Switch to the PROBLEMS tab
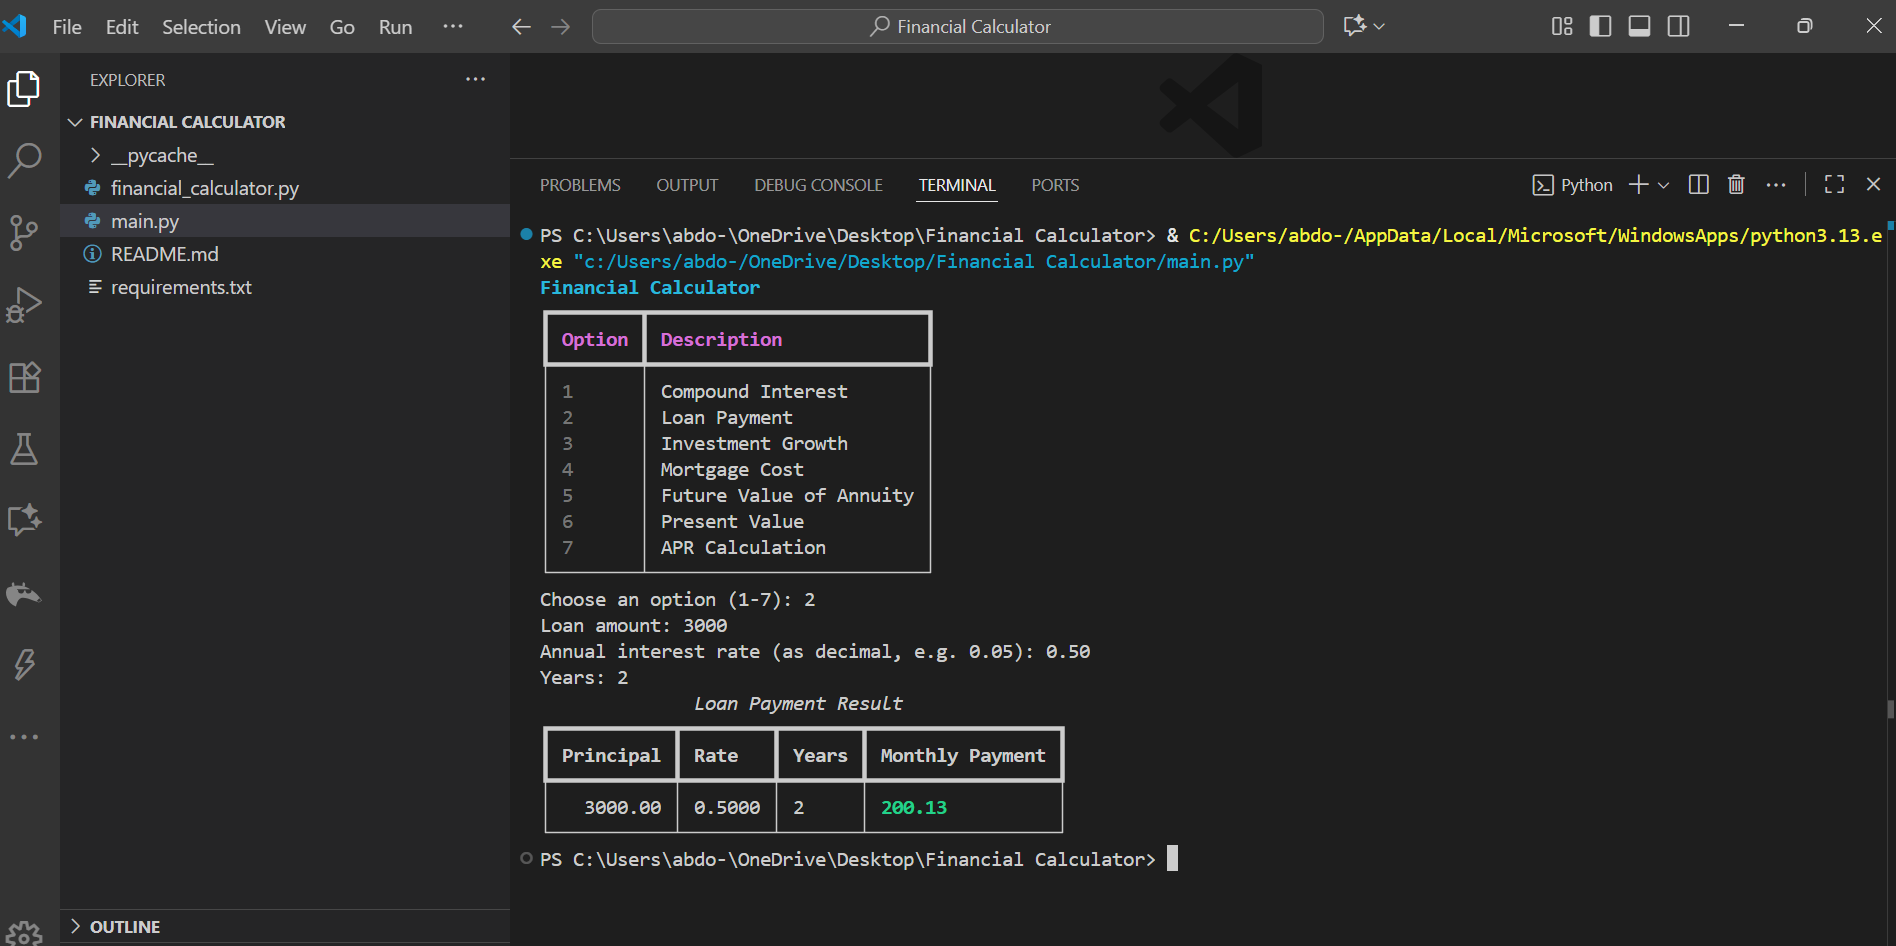Image resolution: width=1896 pixels, height=946 pixels. [x=580, y=185]
